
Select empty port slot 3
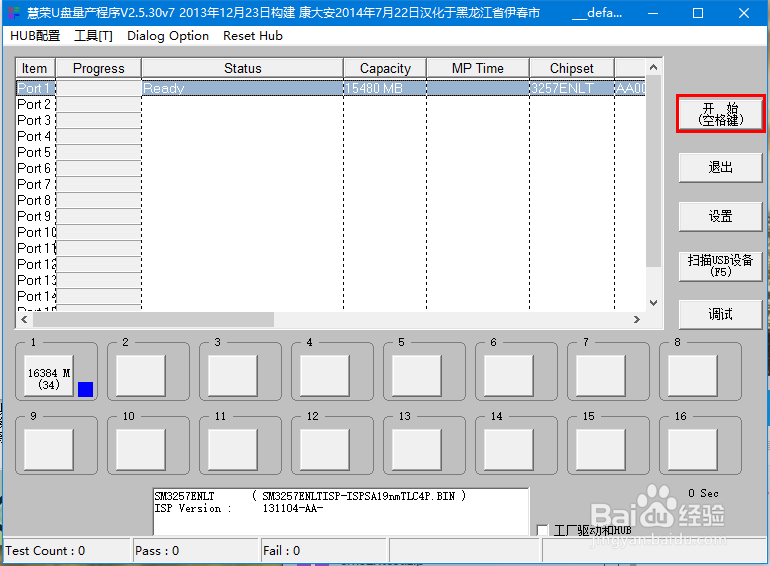click(x=233, y=376)
